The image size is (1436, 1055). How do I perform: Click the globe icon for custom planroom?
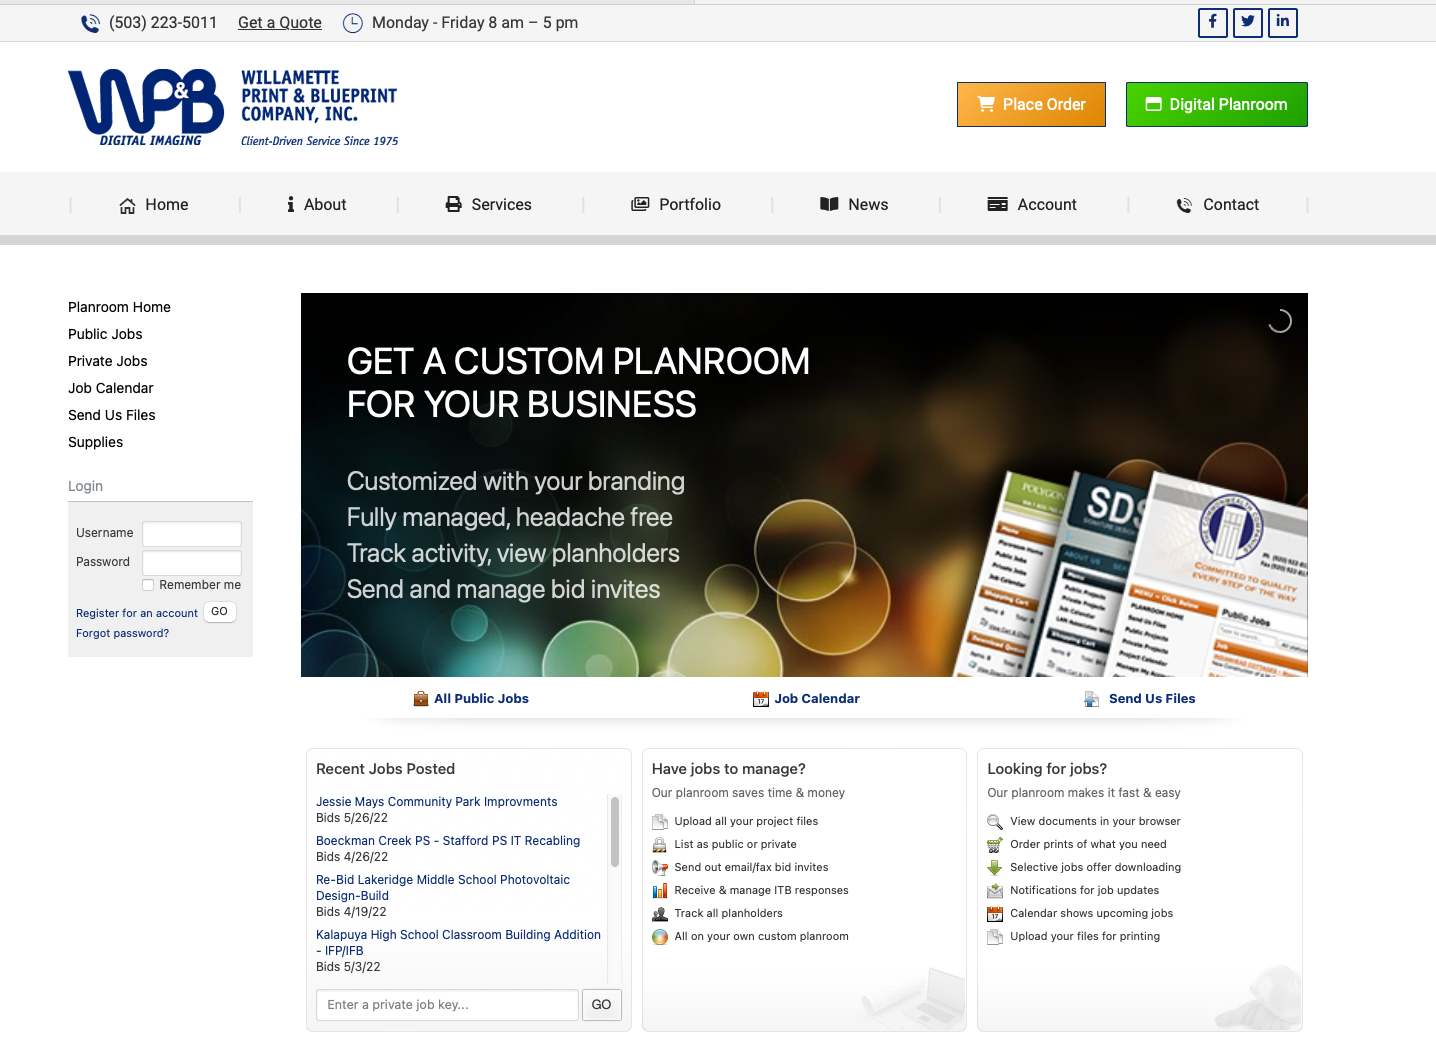(660, 937)
